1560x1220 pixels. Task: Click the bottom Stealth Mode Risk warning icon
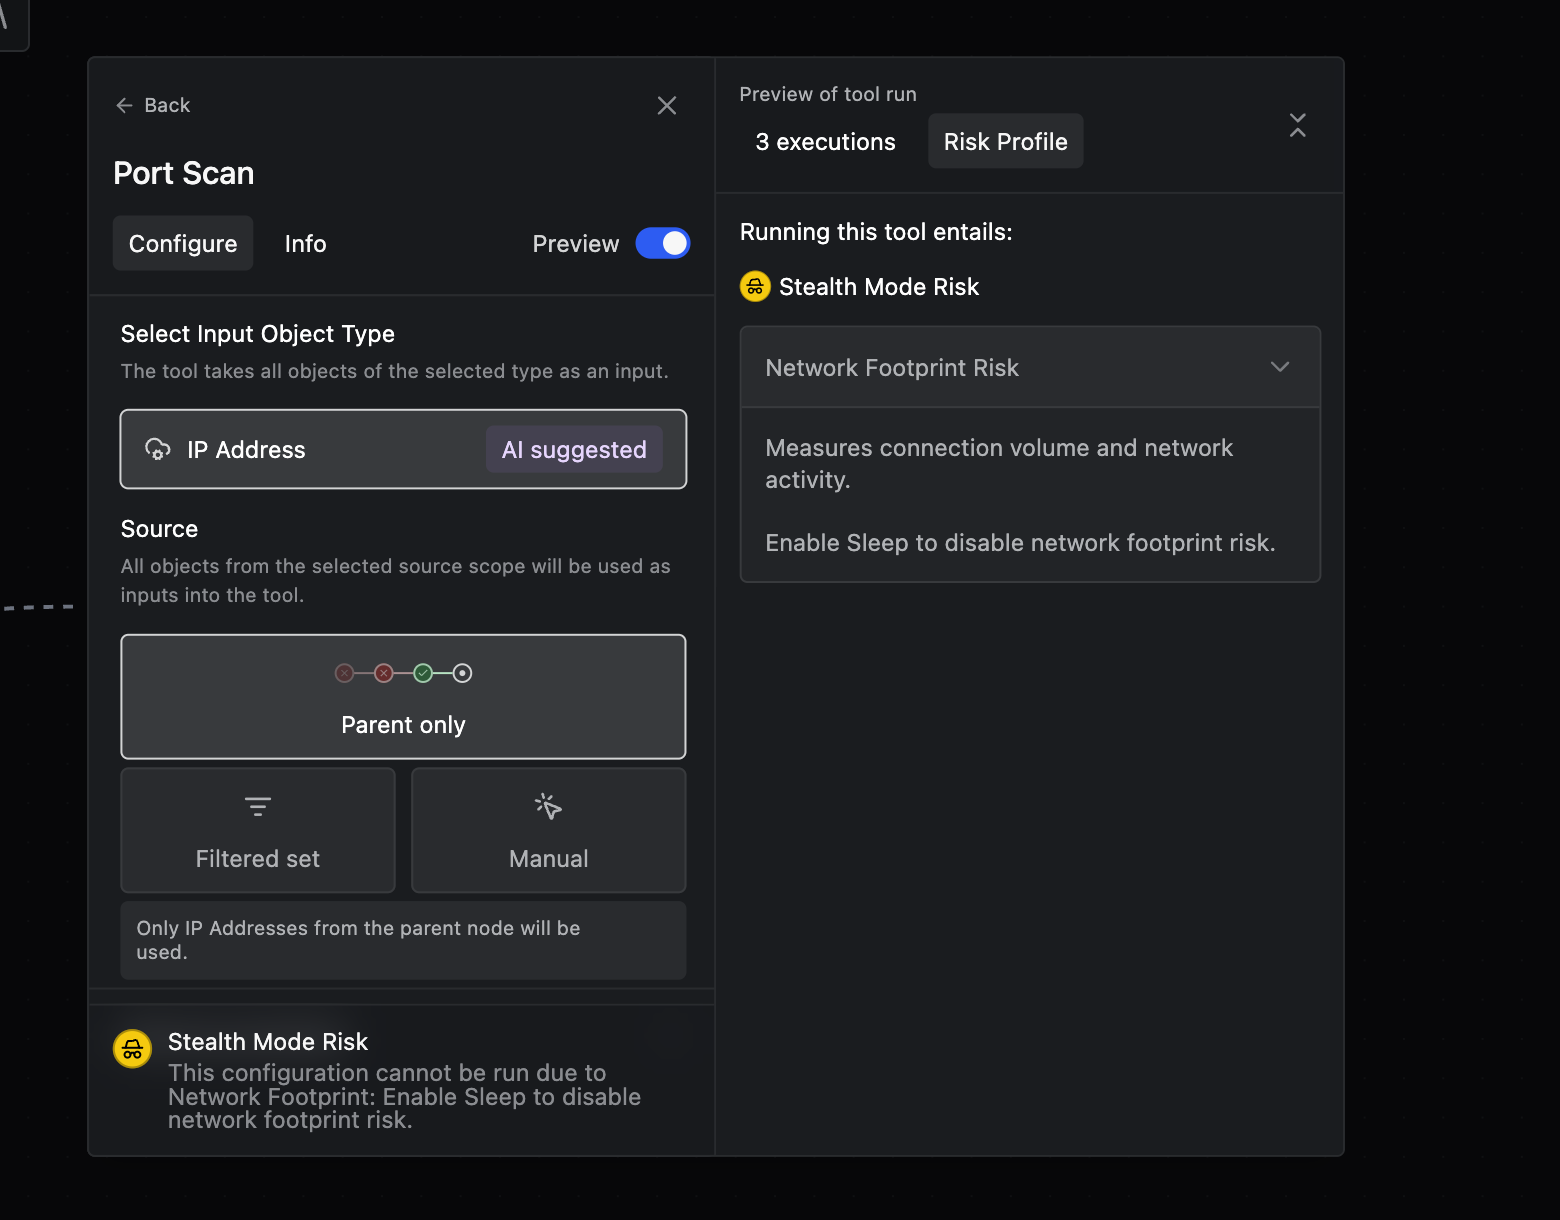click(x=133, y=1049)
